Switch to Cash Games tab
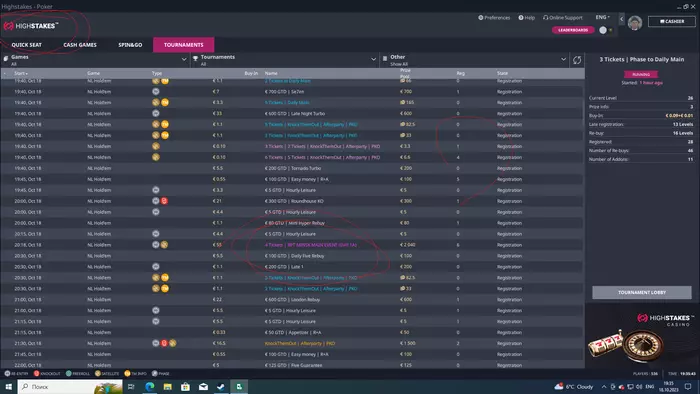 pos(80,45)
